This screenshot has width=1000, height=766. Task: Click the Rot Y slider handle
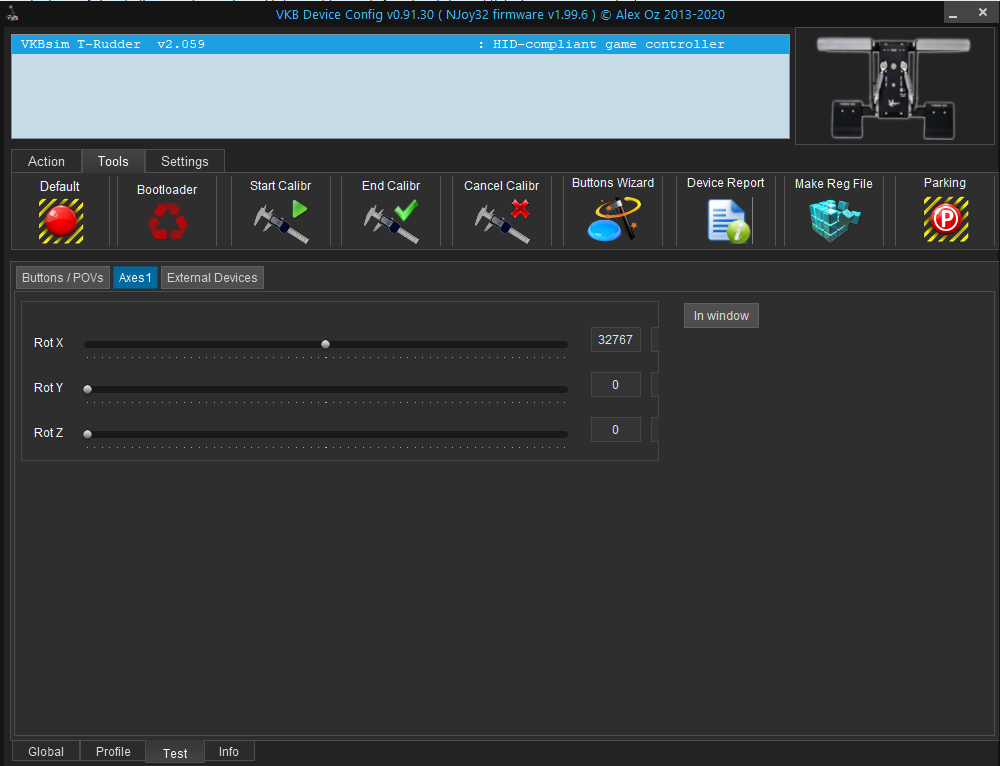(88, 389)
